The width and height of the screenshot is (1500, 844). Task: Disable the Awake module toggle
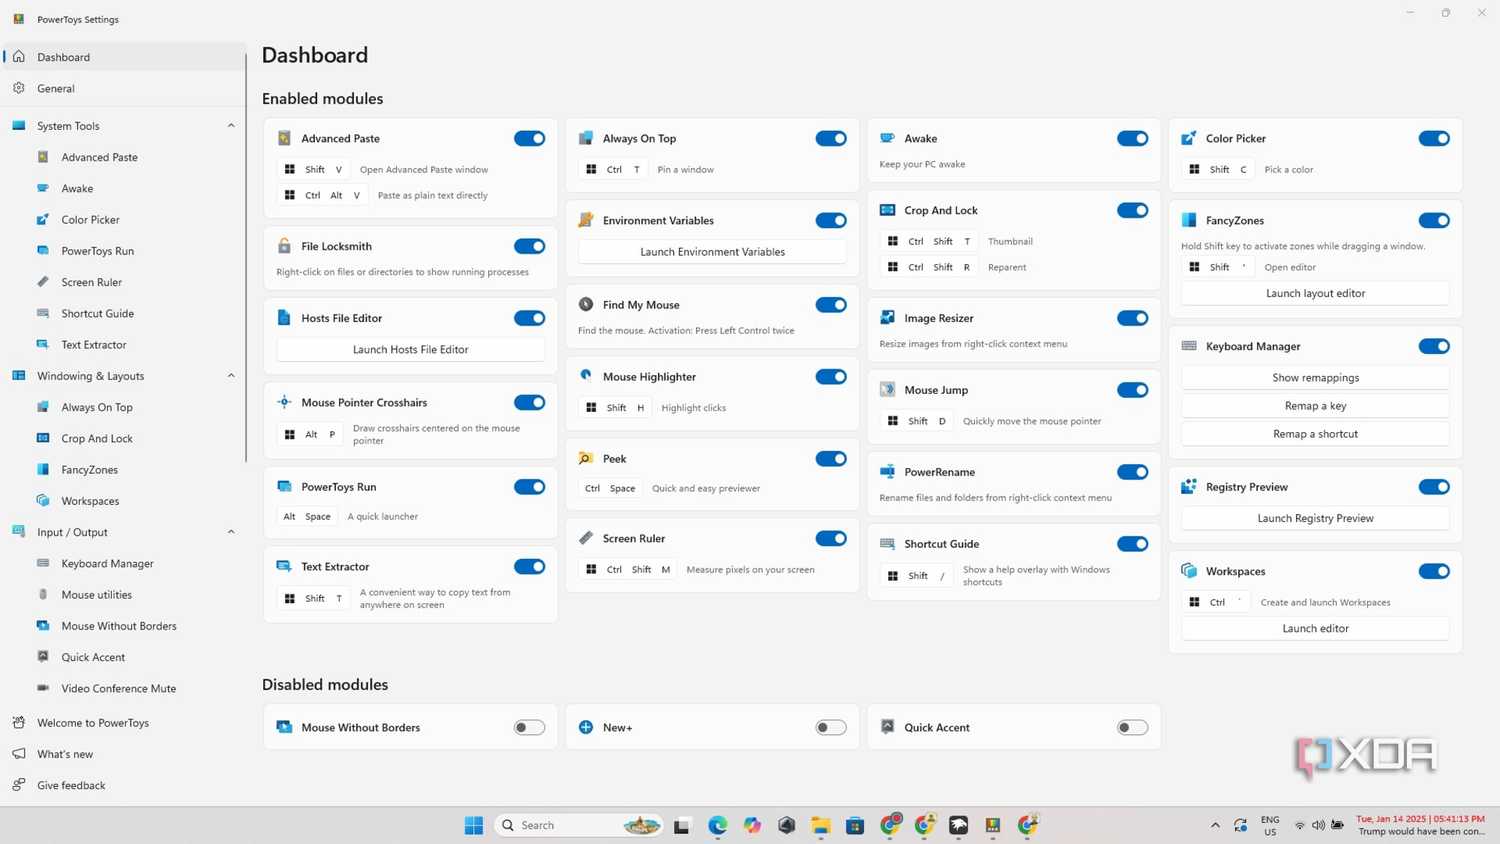pos(1133,139)
